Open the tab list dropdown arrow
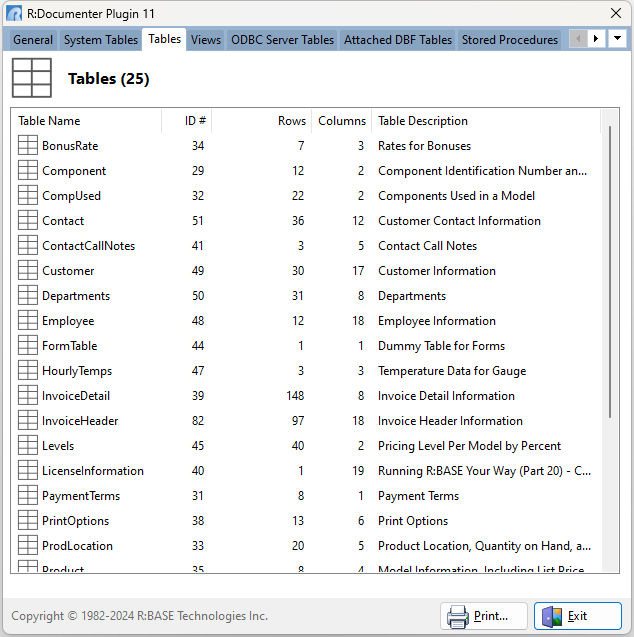This screenshot has width=634, height=637. (x=617, y=39)
